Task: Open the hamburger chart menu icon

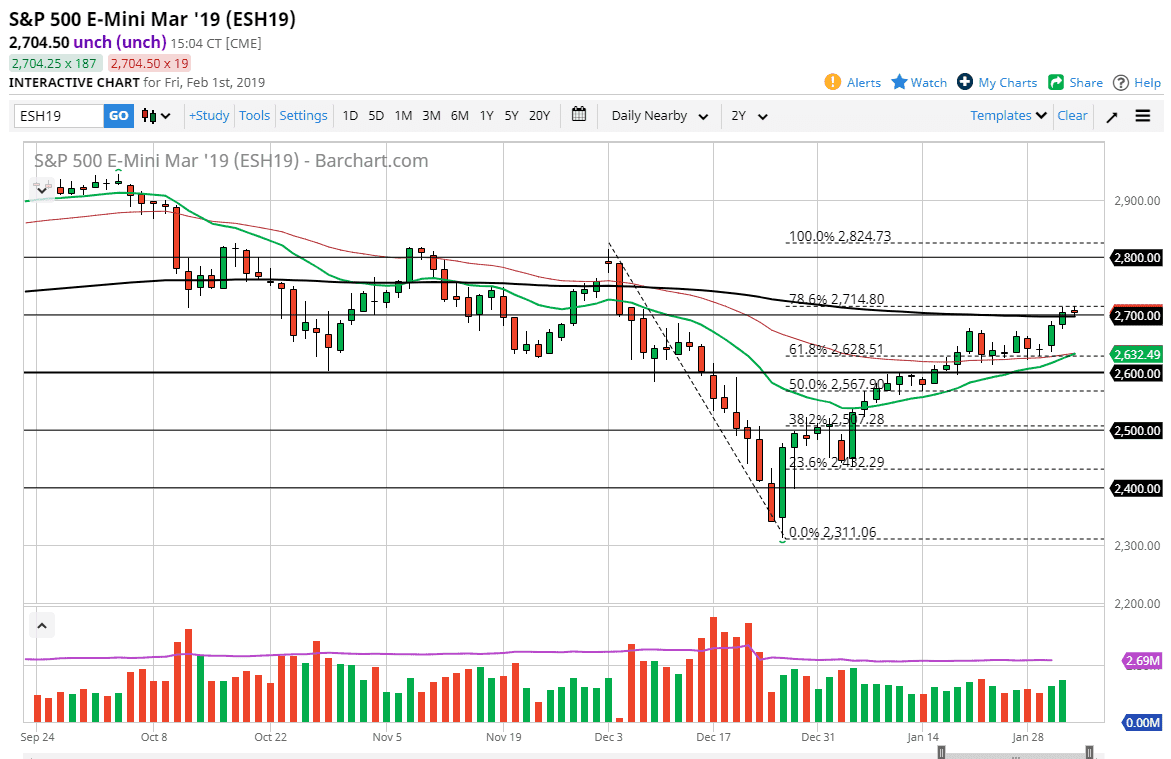Action: (1141, 115)
